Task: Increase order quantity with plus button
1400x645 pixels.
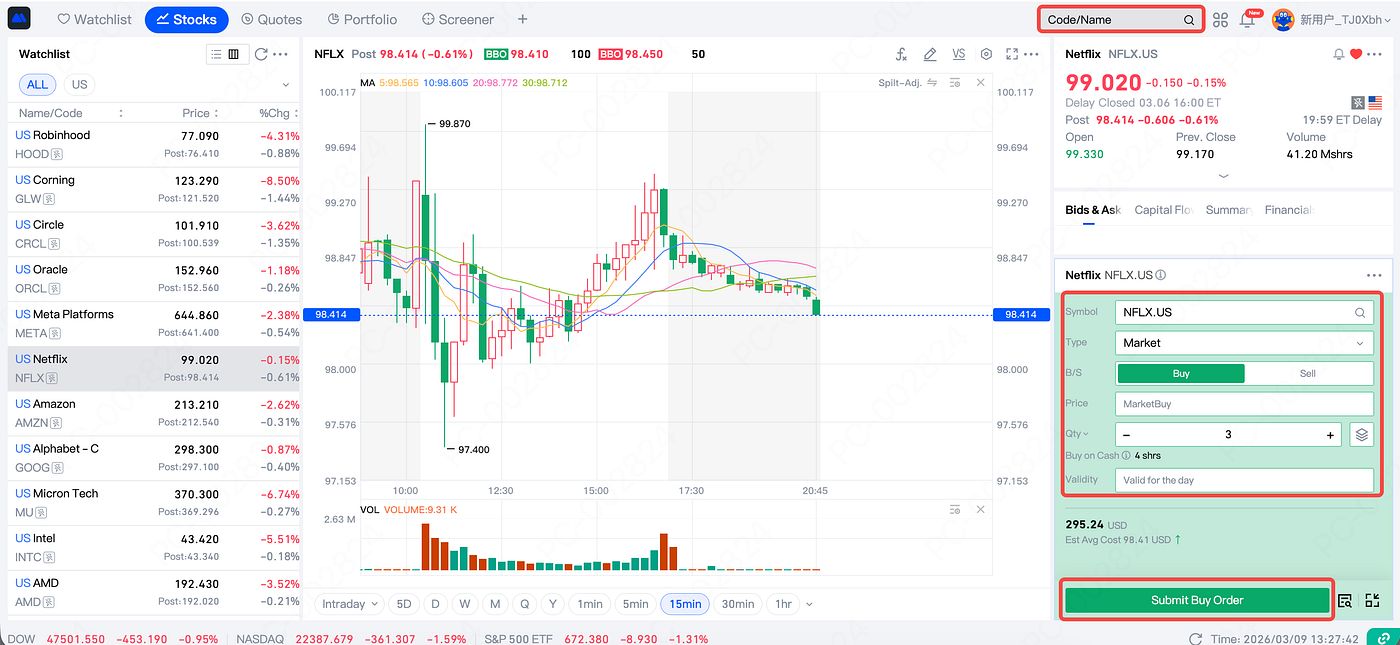Action: [1330, 435]
